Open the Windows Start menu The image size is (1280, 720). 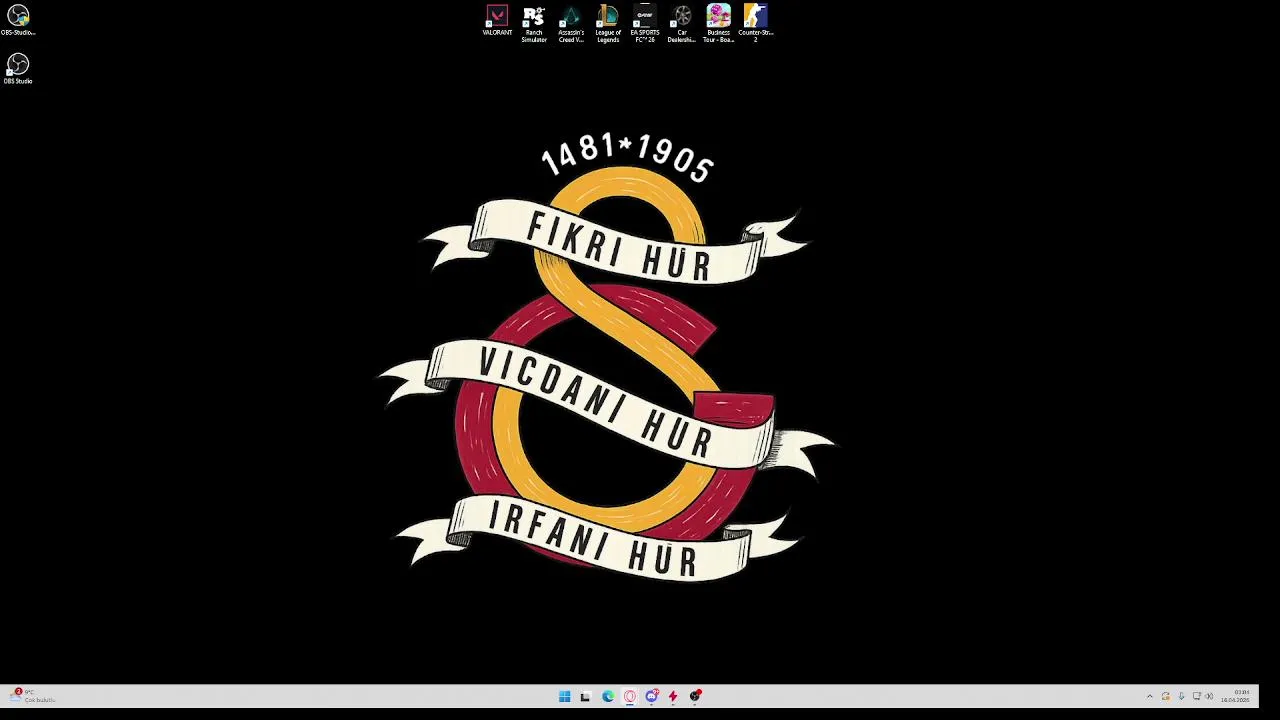[564, 696]
